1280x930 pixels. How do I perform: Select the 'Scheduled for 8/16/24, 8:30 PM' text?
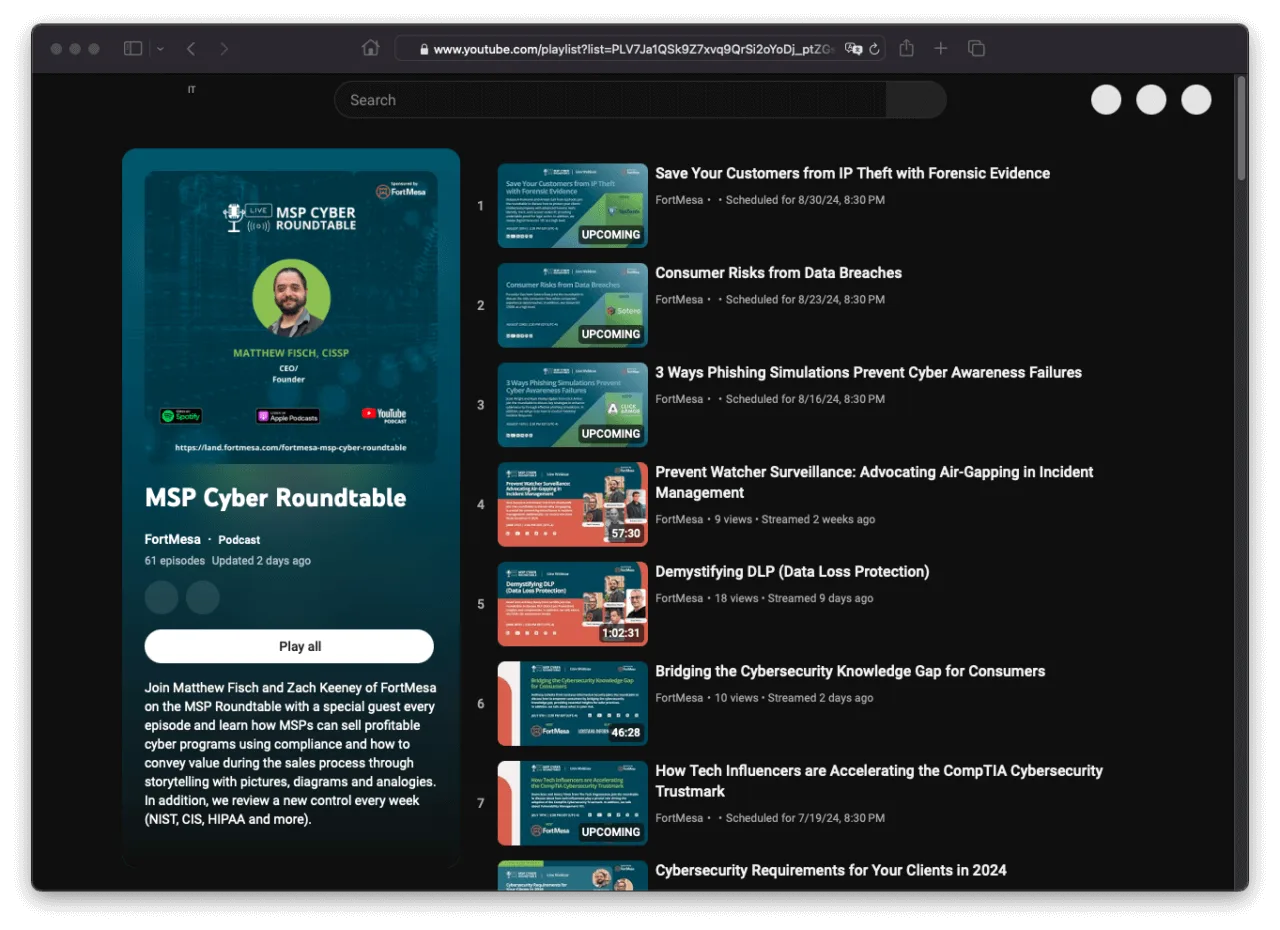(x=805, y=399)
